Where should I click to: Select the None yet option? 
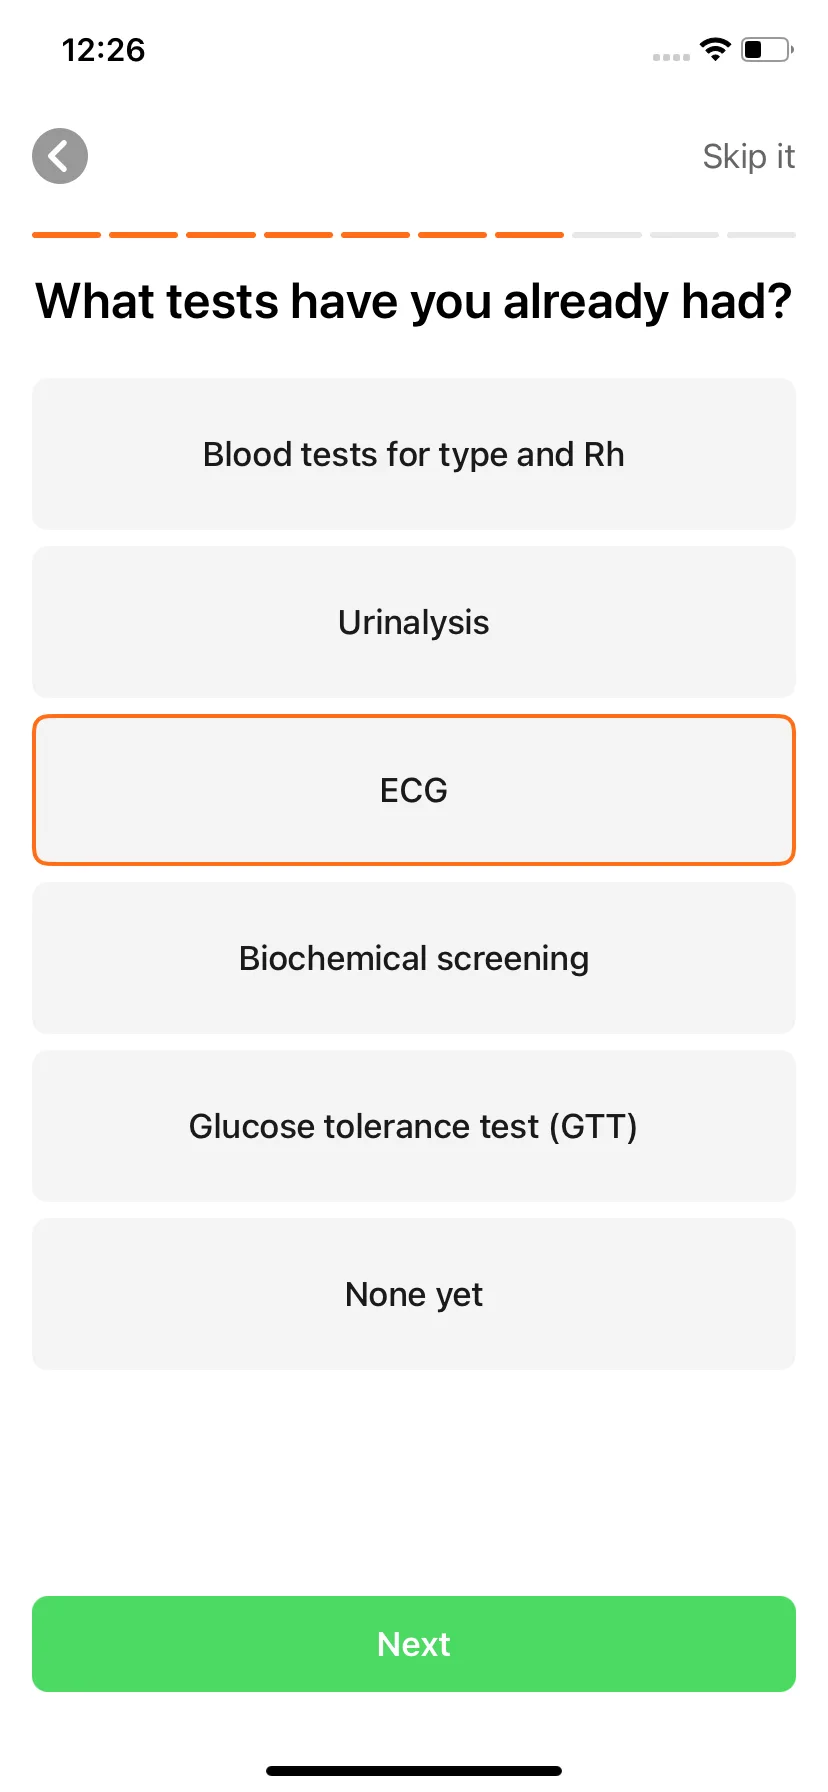[x=414, y=1294]
